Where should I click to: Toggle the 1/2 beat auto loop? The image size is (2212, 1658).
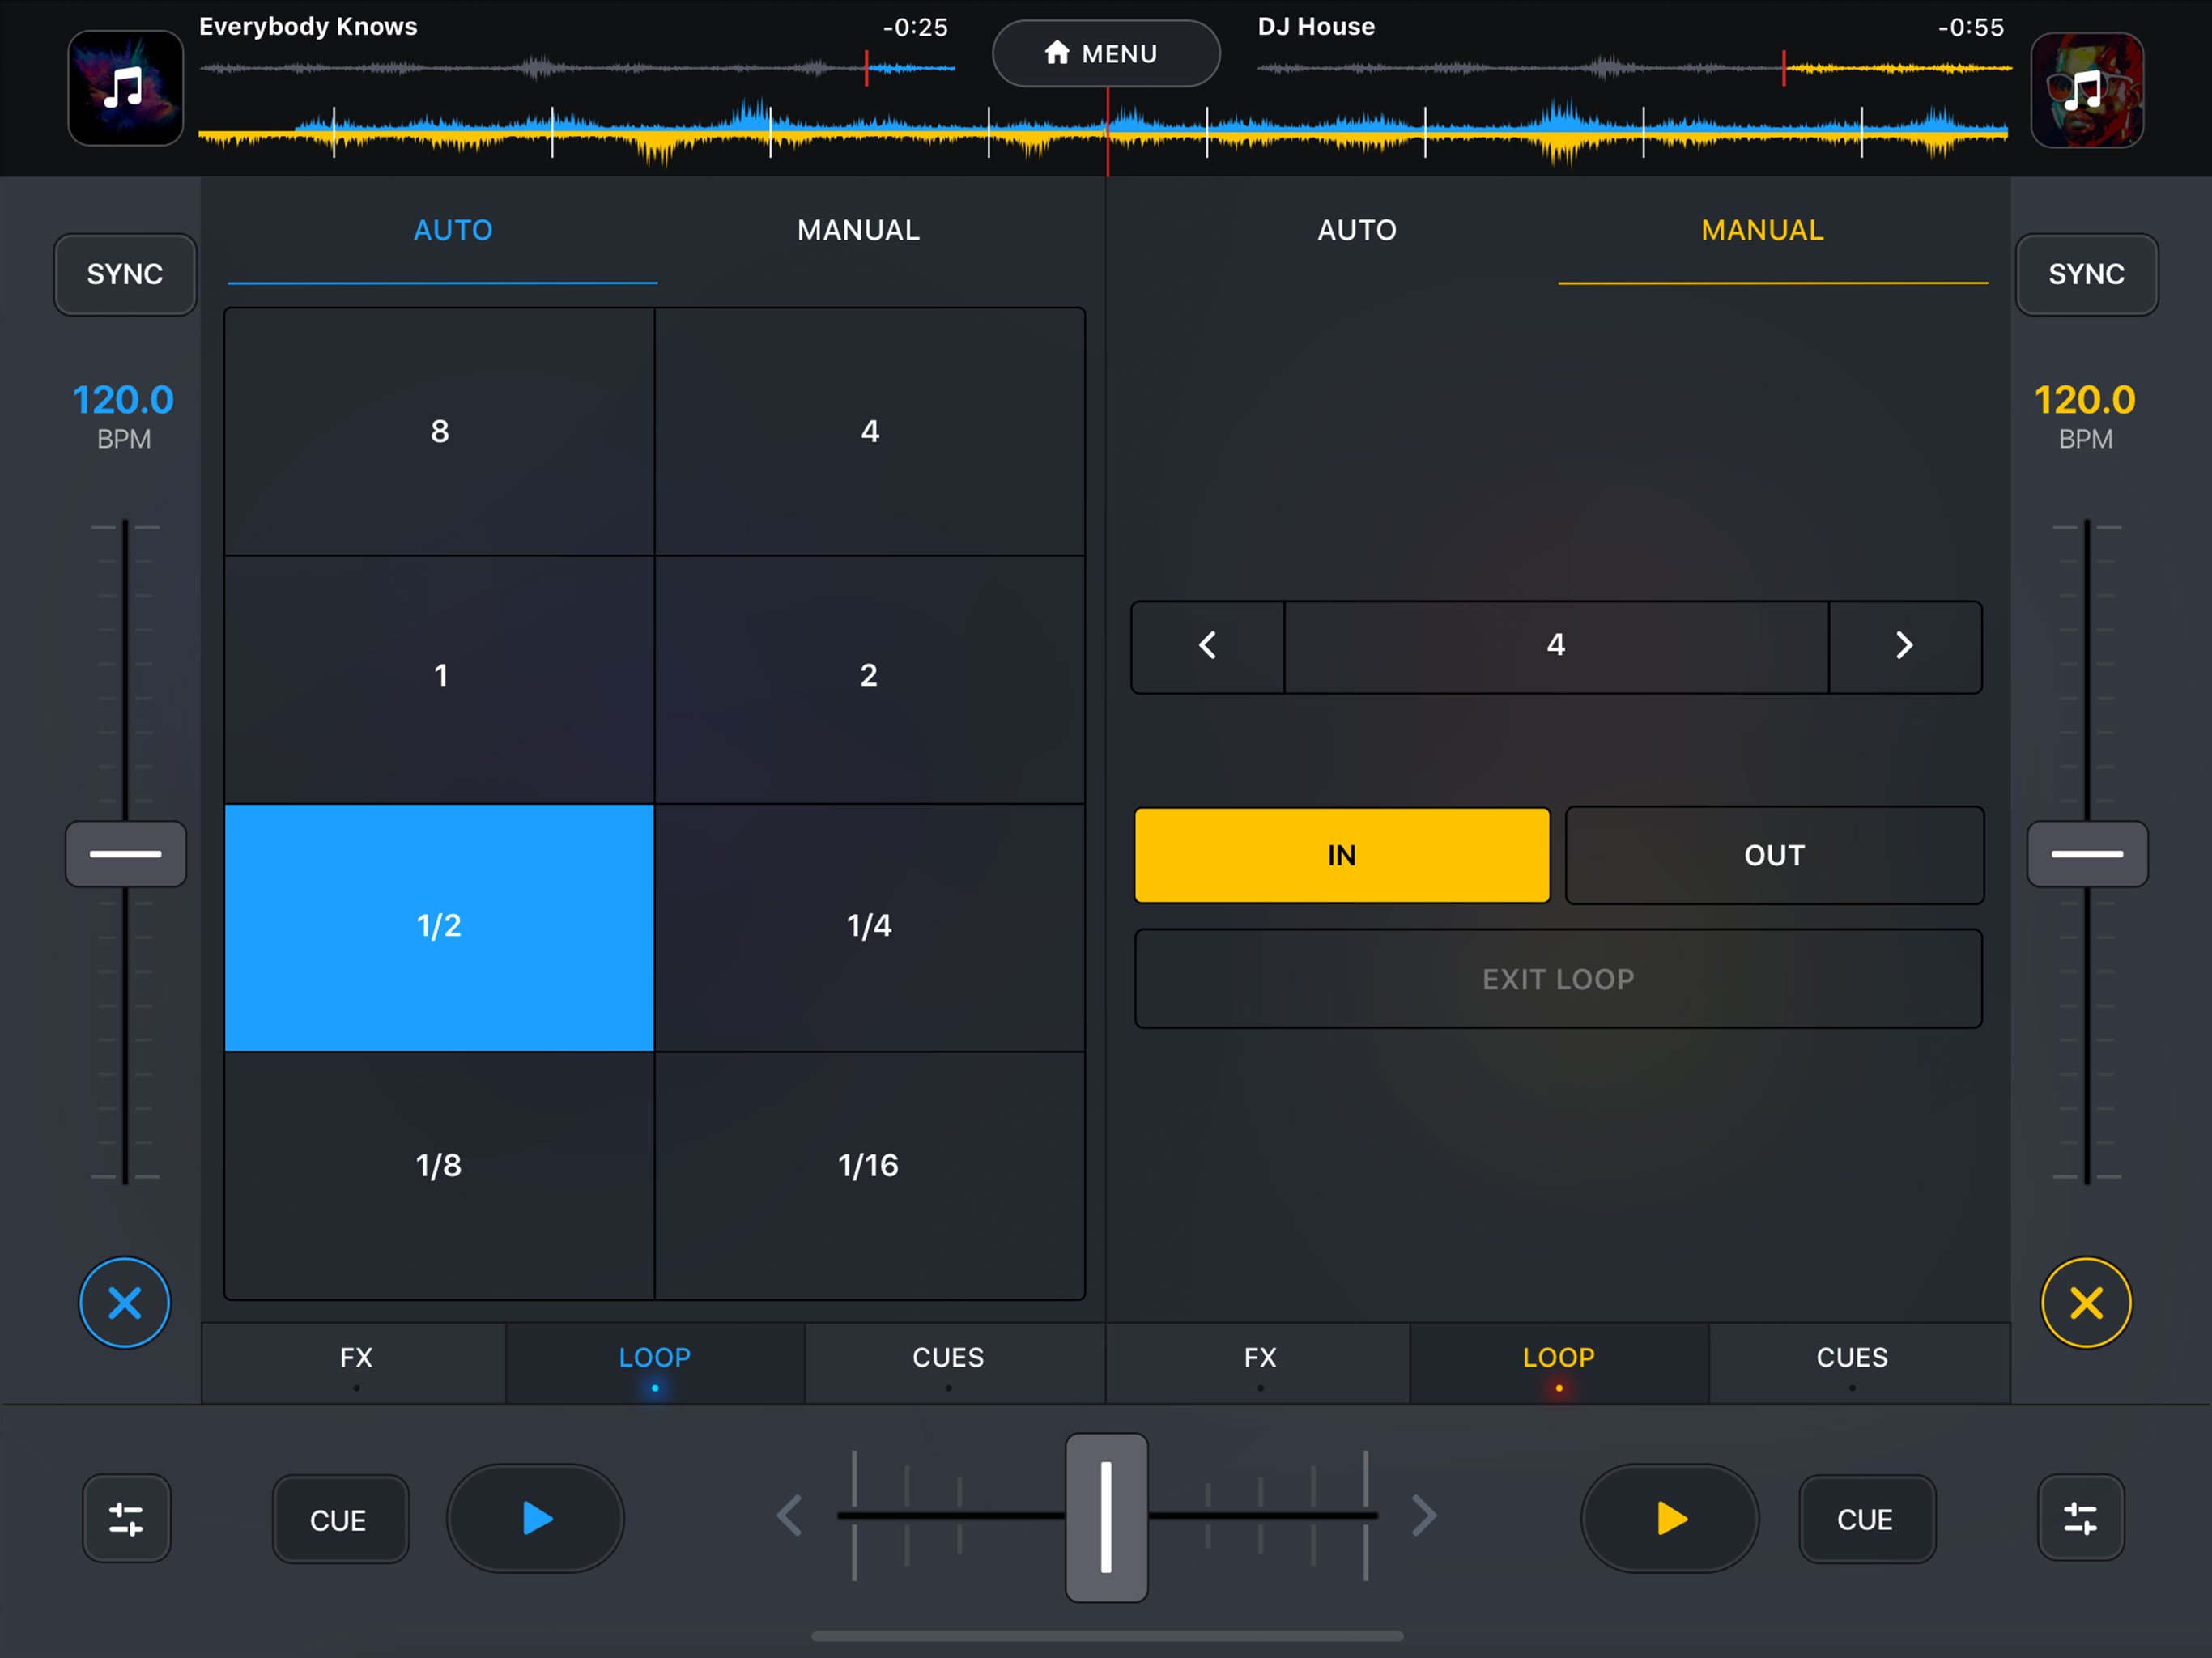439,927
